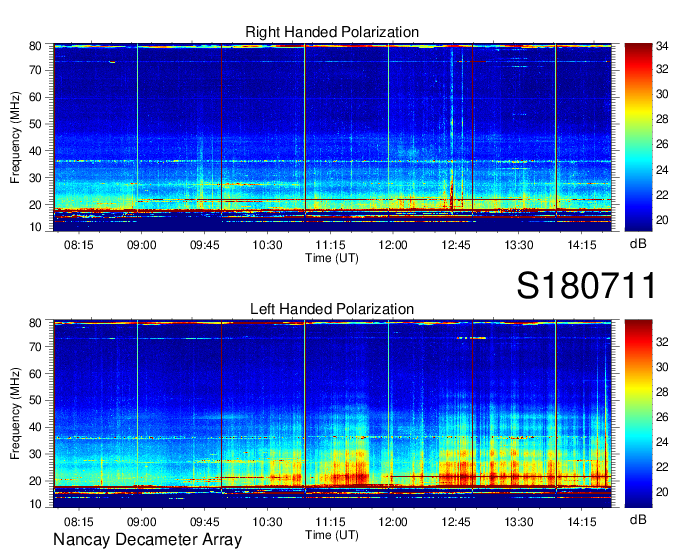Click the Left Handed Polarization spectrogram image
This screenshot has width=680, height=552.
tap(332, 414)
